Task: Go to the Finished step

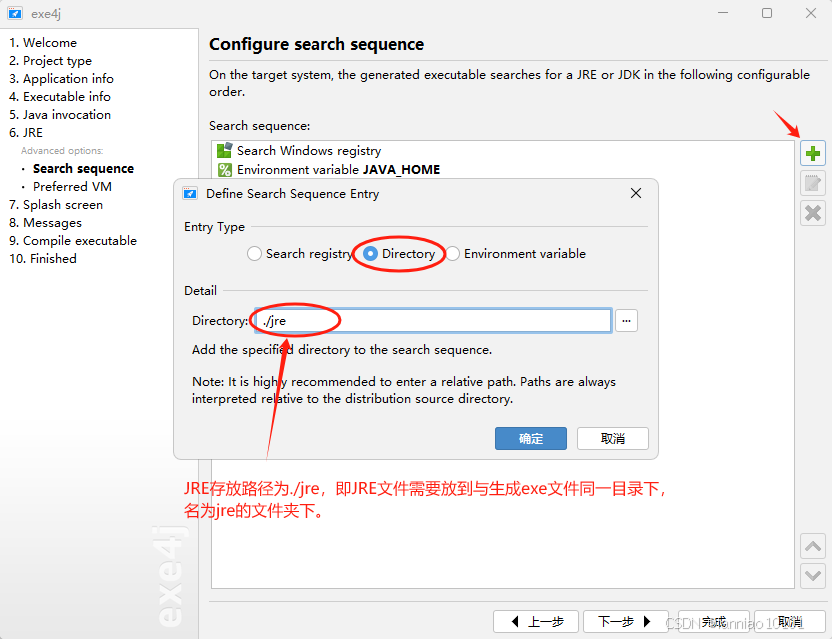Action: coord(43,259)
